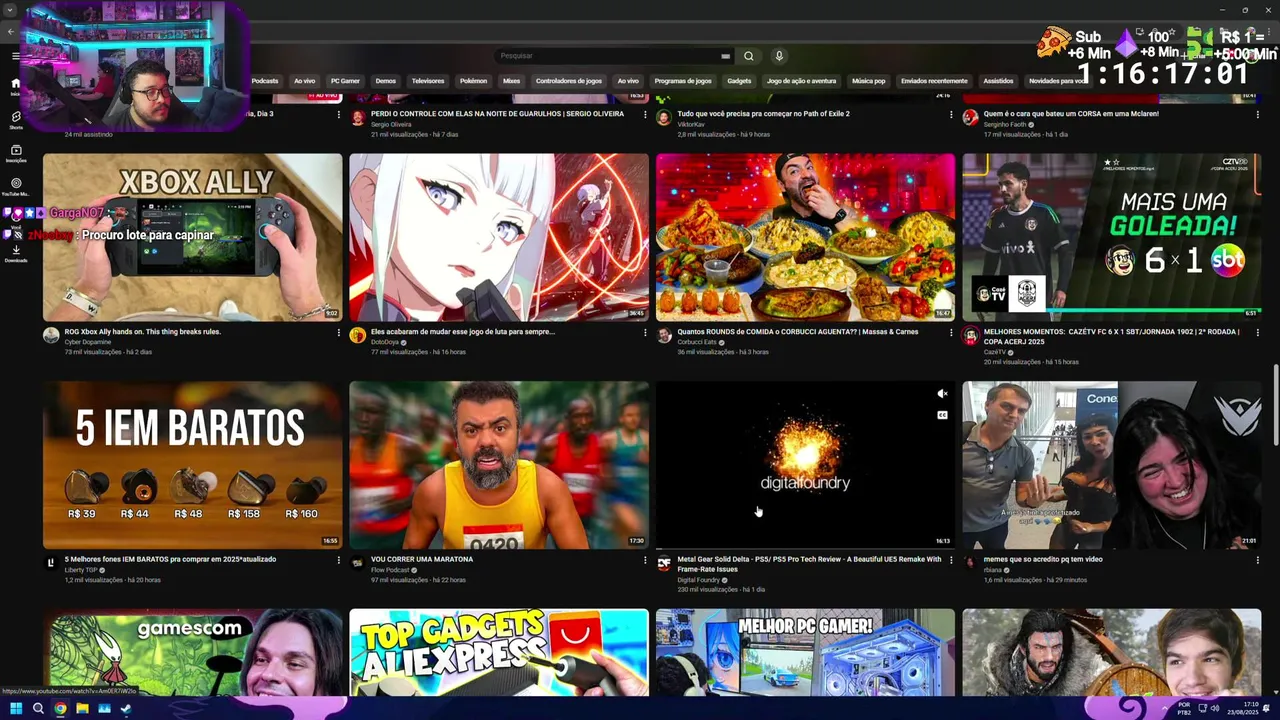The width and height of the screenshot is (1280, 720).
Task: Open the memes reaction video thumbnail
Action: pos(1112,465)
